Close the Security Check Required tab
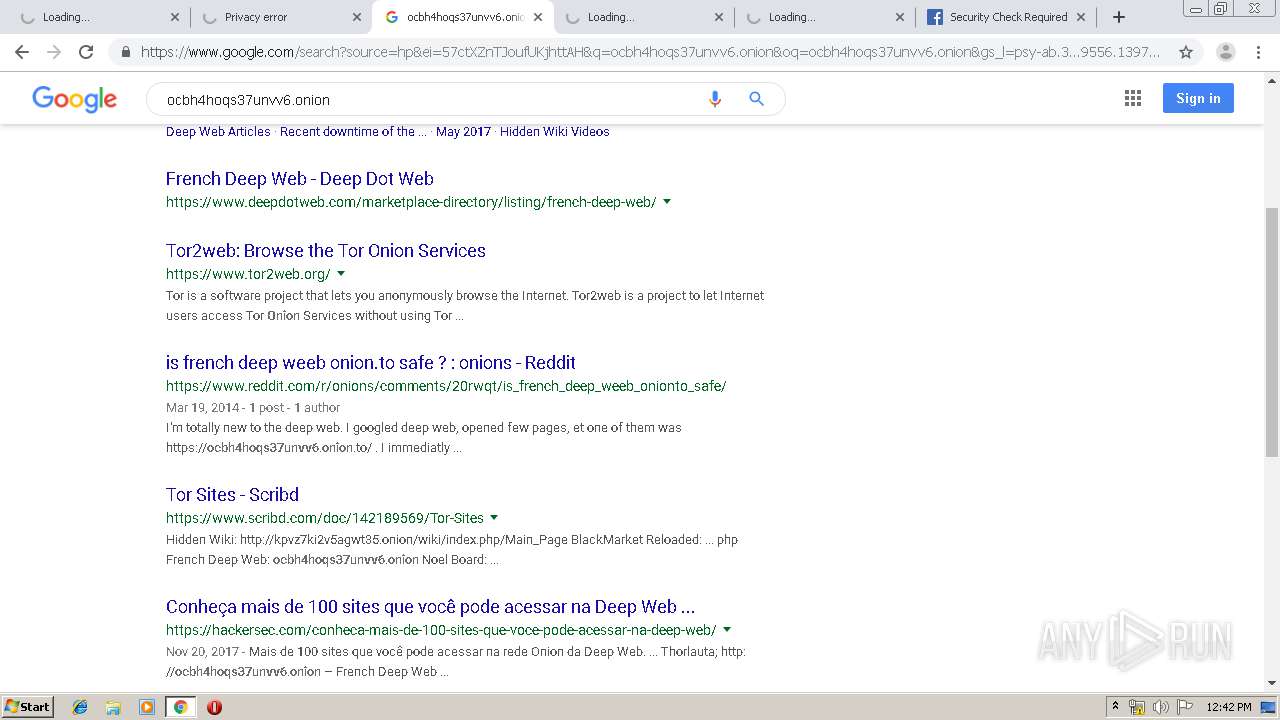This screenshot has width=1280, height=720. pos(1081,17)
